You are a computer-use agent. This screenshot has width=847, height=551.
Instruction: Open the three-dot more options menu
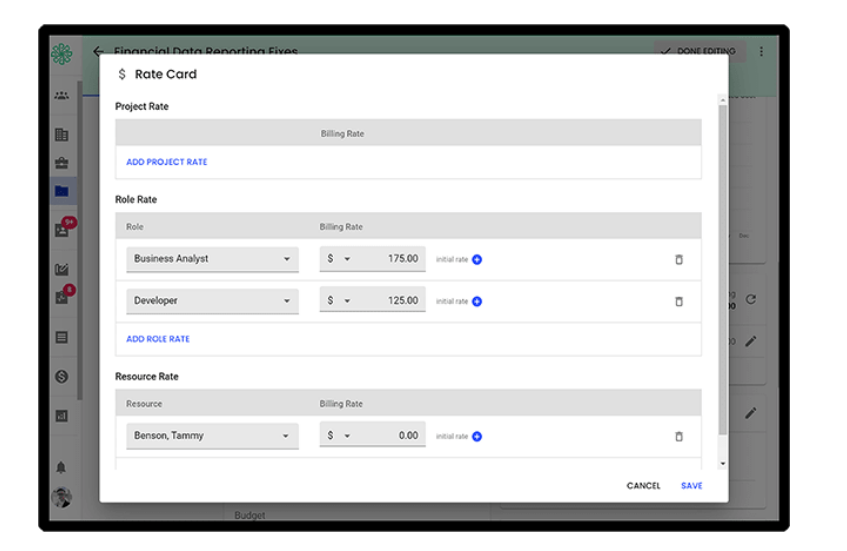point(761,52)
